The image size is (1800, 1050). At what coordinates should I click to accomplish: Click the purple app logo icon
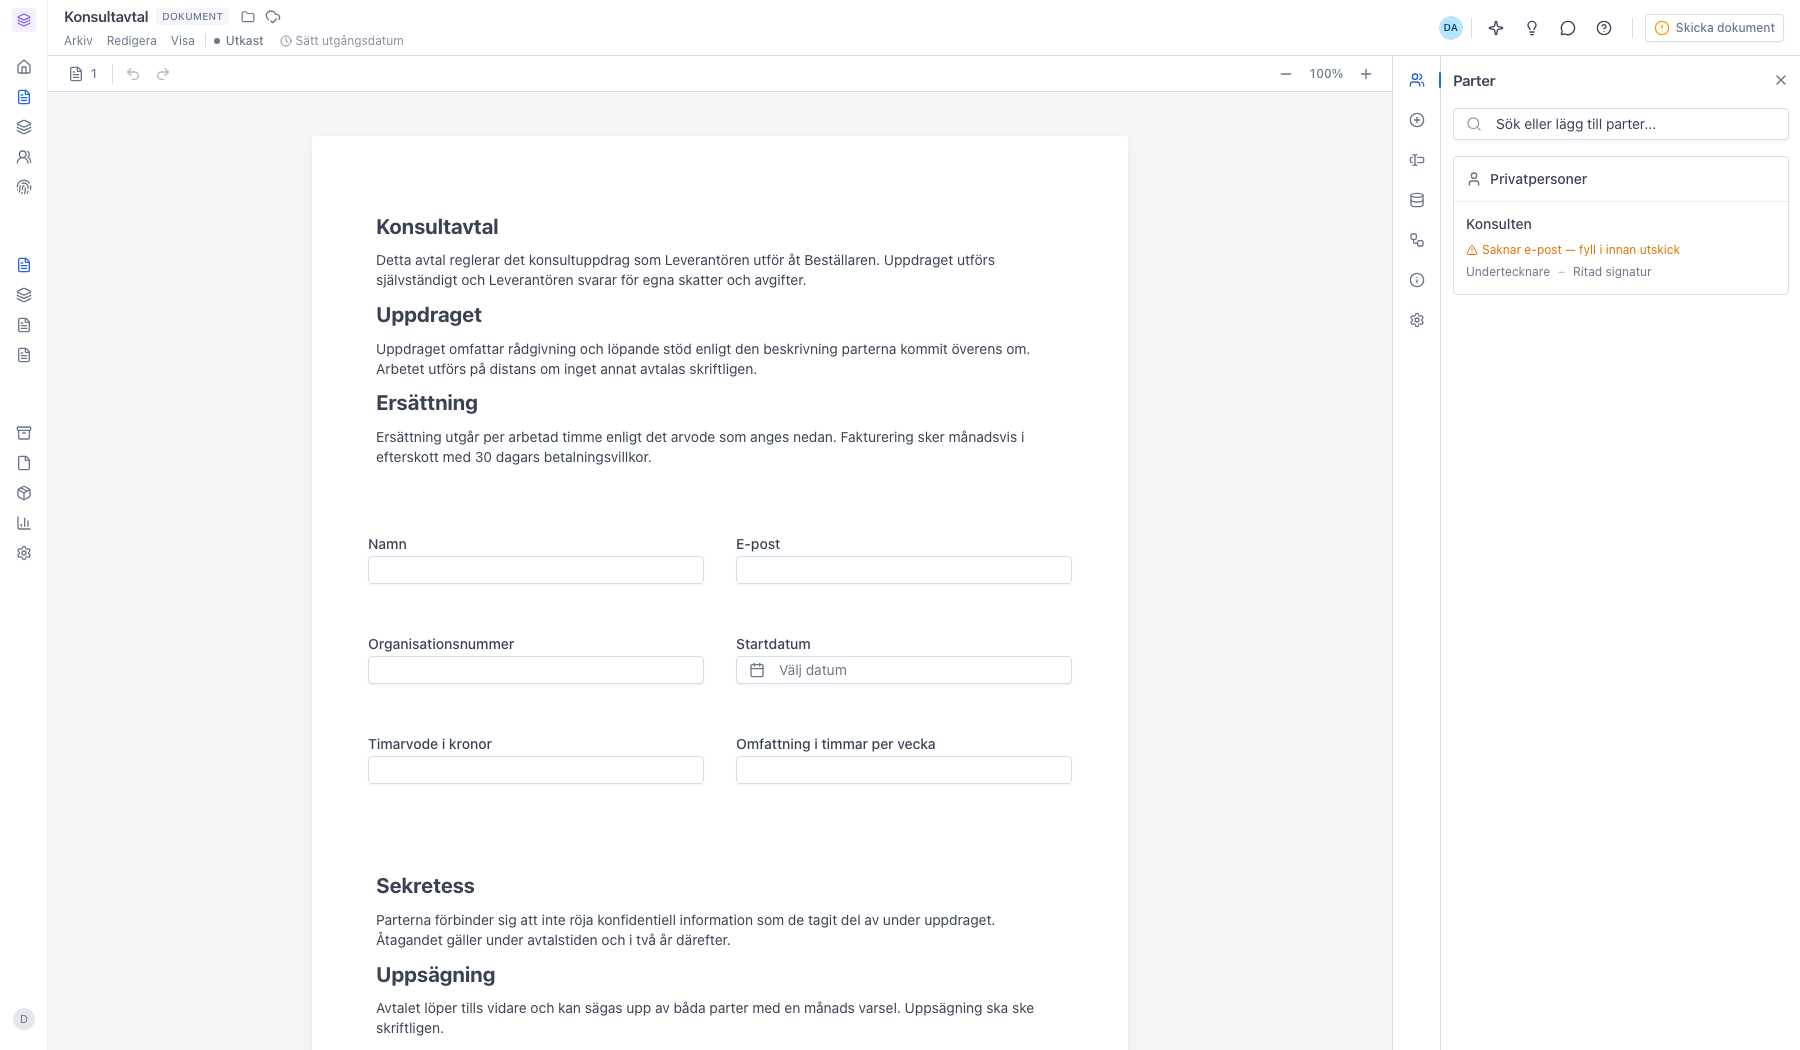coord(24,20)
